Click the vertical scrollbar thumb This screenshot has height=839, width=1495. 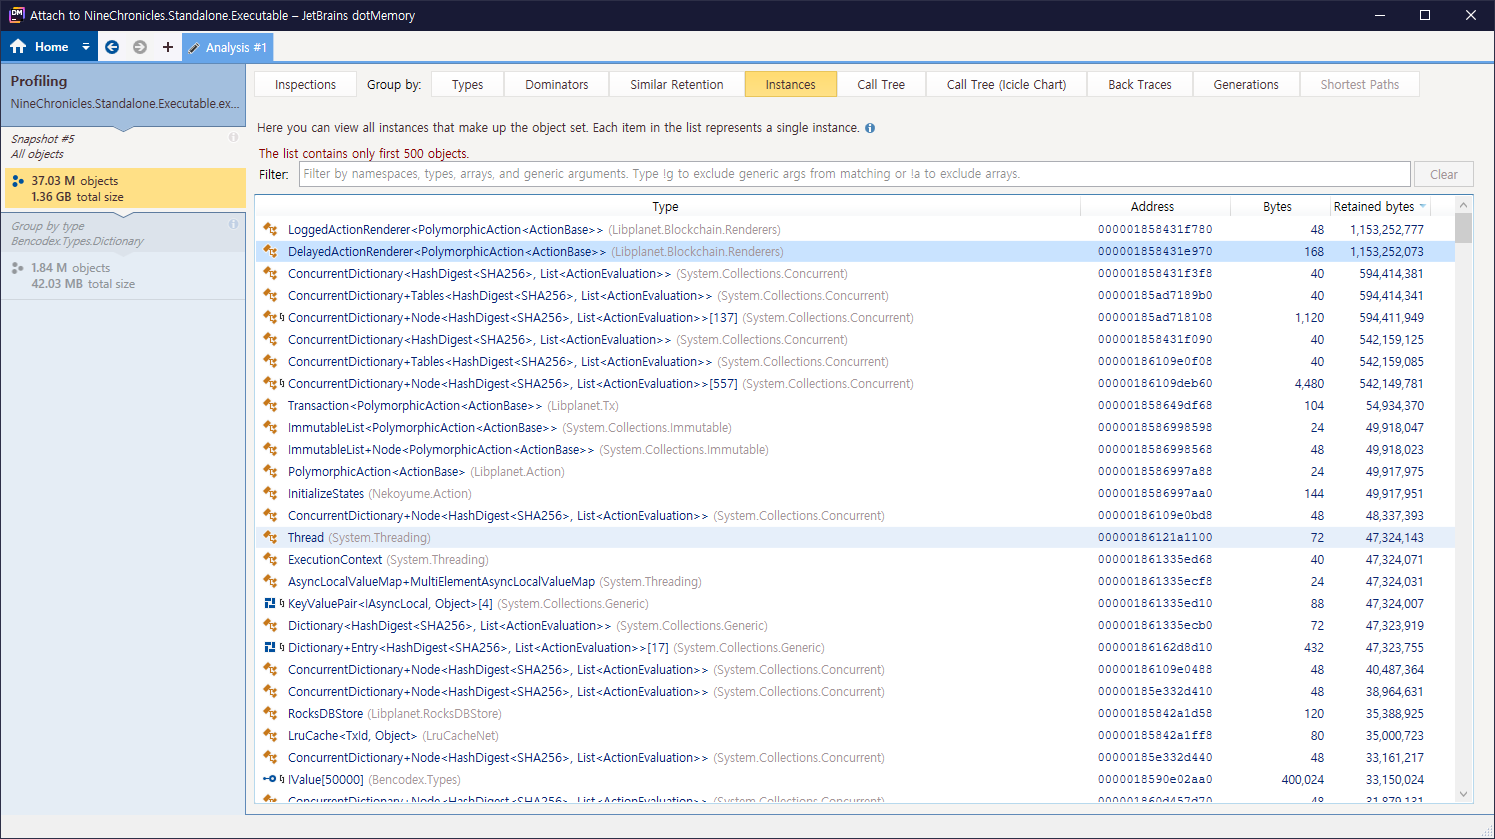coord(1463,228)
